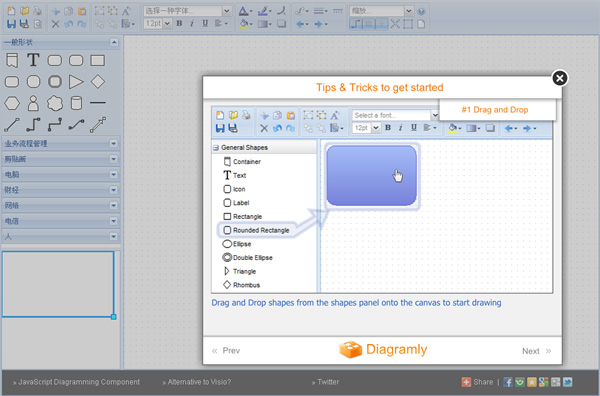Select the Text shape in shapes panel
Viewport: 600px width, 396px height.
pos(33,60)
